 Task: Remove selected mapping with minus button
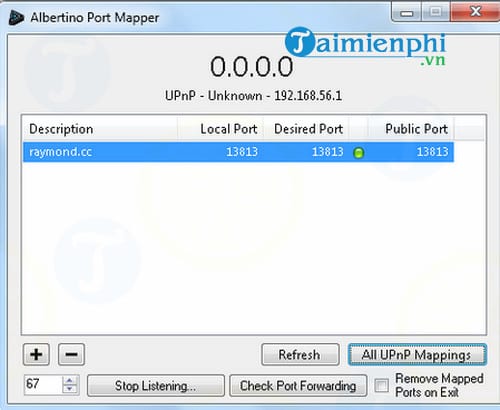[71, 354]
